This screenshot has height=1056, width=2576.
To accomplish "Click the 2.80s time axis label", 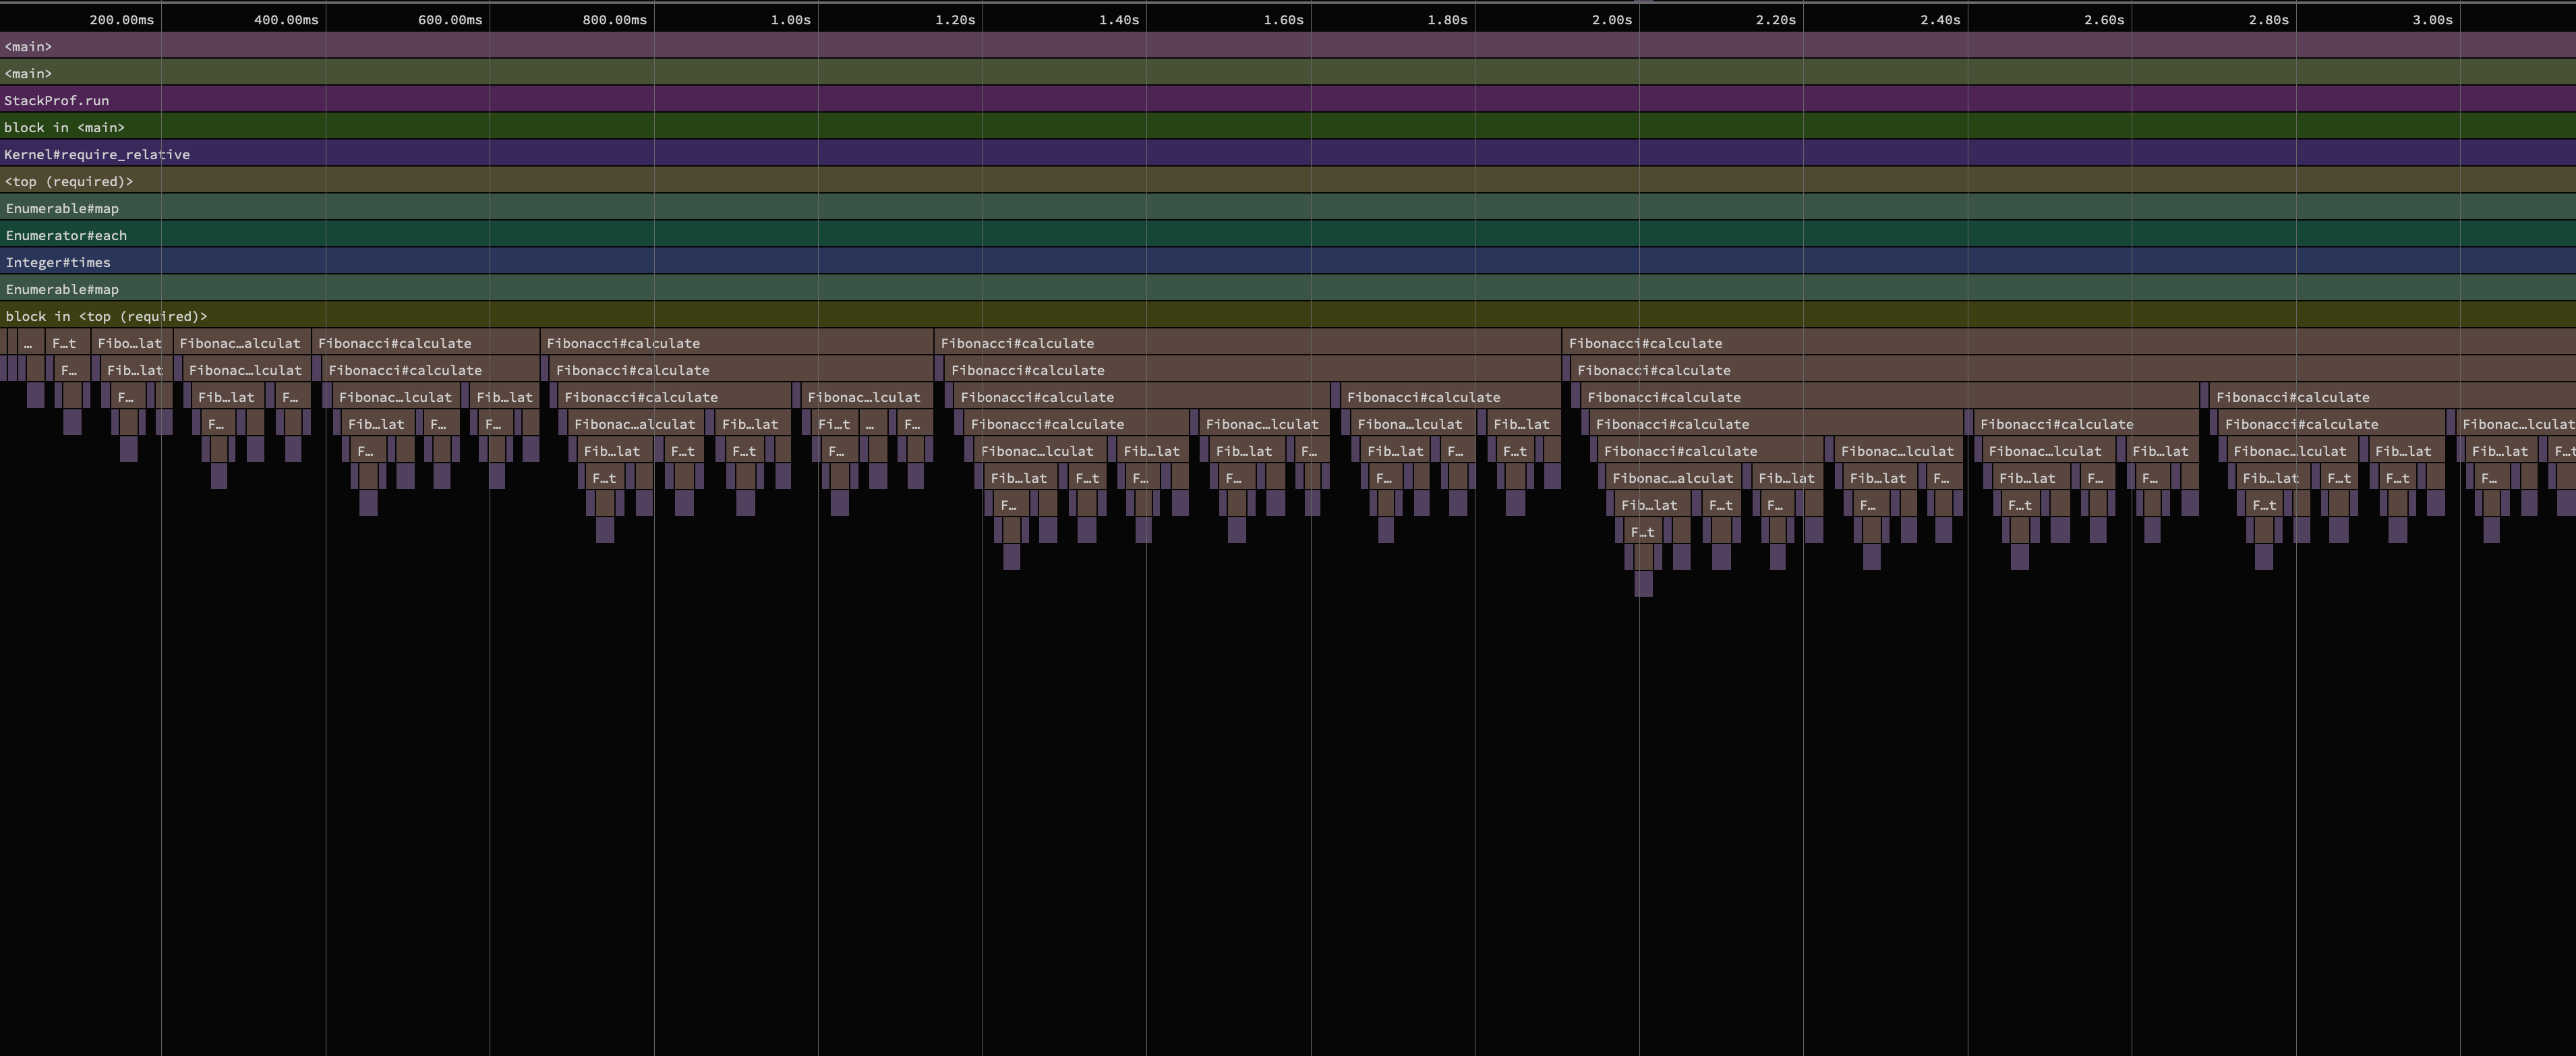I will [2268, 19].
